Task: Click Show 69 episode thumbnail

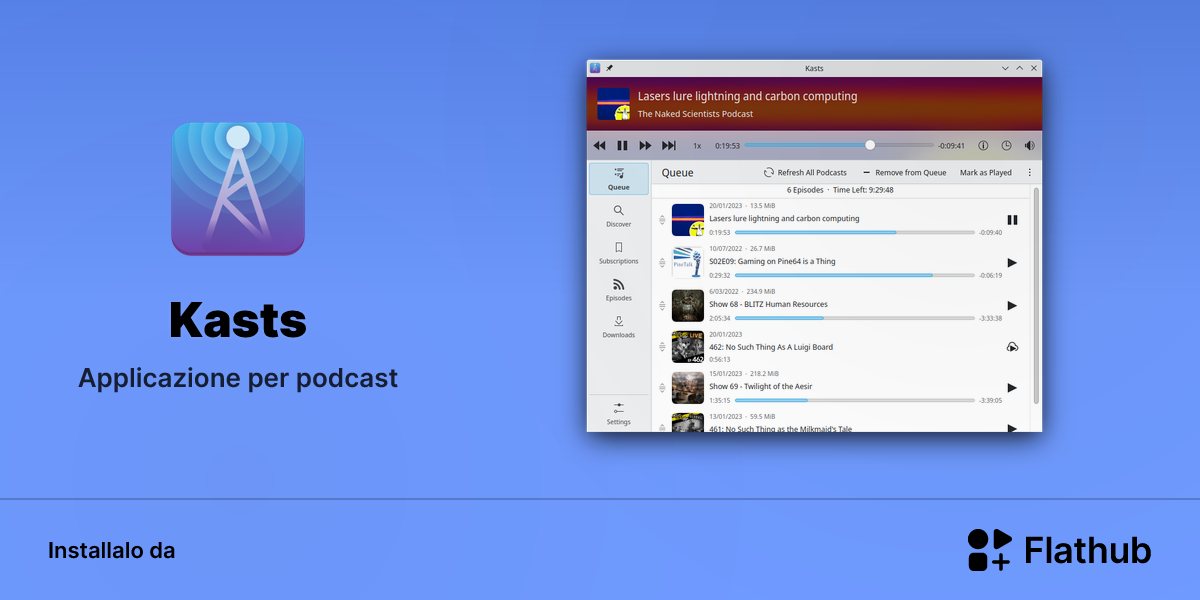Action: click(x=688, y=388)
